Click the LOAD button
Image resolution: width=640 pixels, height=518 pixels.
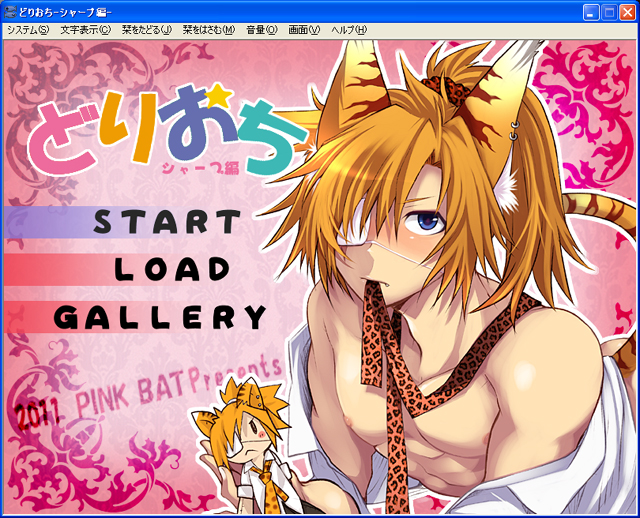172,269
